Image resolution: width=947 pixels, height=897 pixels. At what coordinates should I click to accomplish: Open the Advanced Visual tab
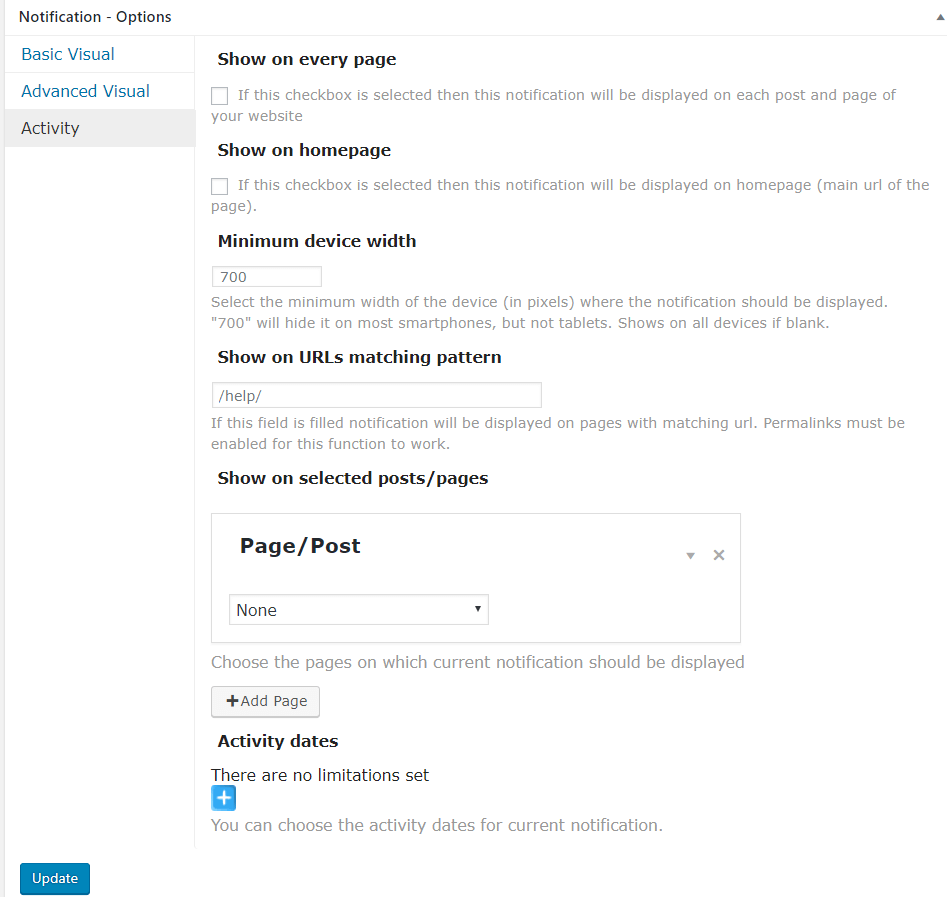85,91
